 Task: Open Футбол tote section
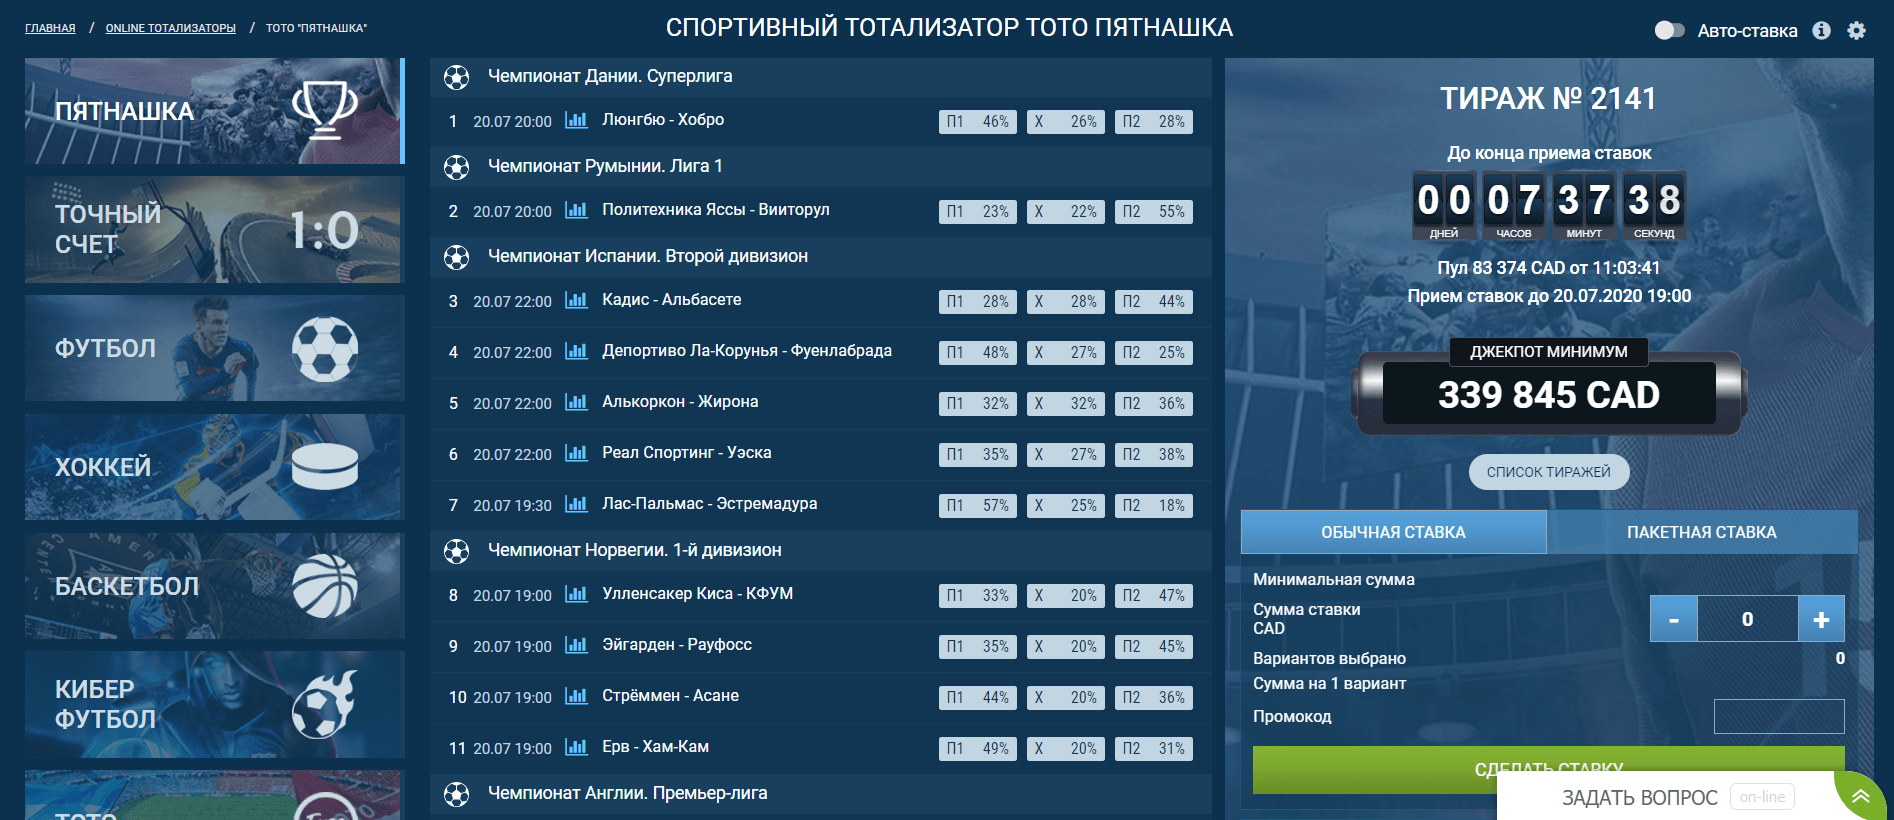coord(215,348)
